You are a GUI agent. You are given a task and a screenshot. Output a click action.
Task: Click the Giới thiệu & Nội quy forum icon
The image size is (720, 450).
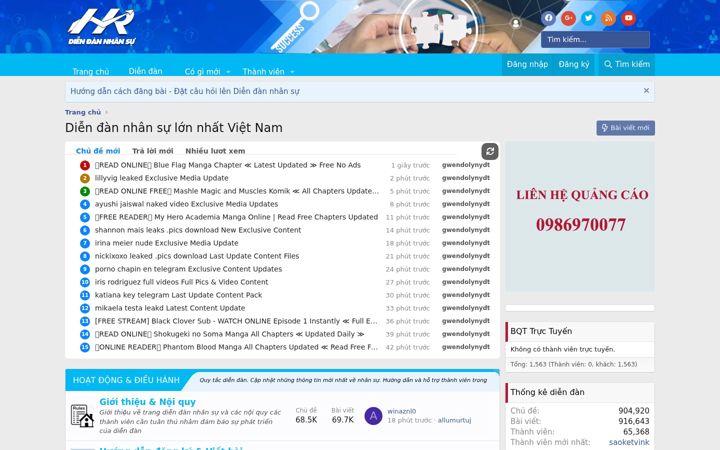pyautogui.click(x=82, y=416)
